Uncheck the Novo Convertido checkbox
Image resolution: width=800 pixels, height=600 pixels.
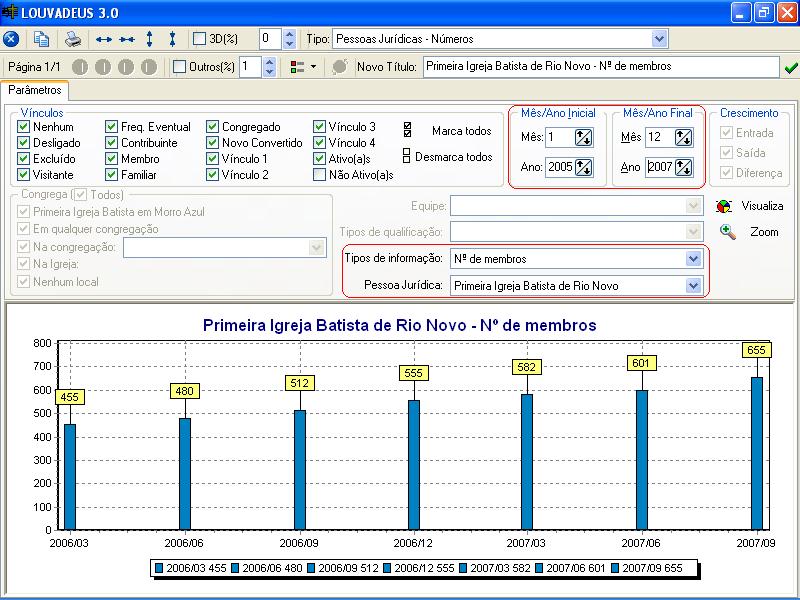(212, 143)
